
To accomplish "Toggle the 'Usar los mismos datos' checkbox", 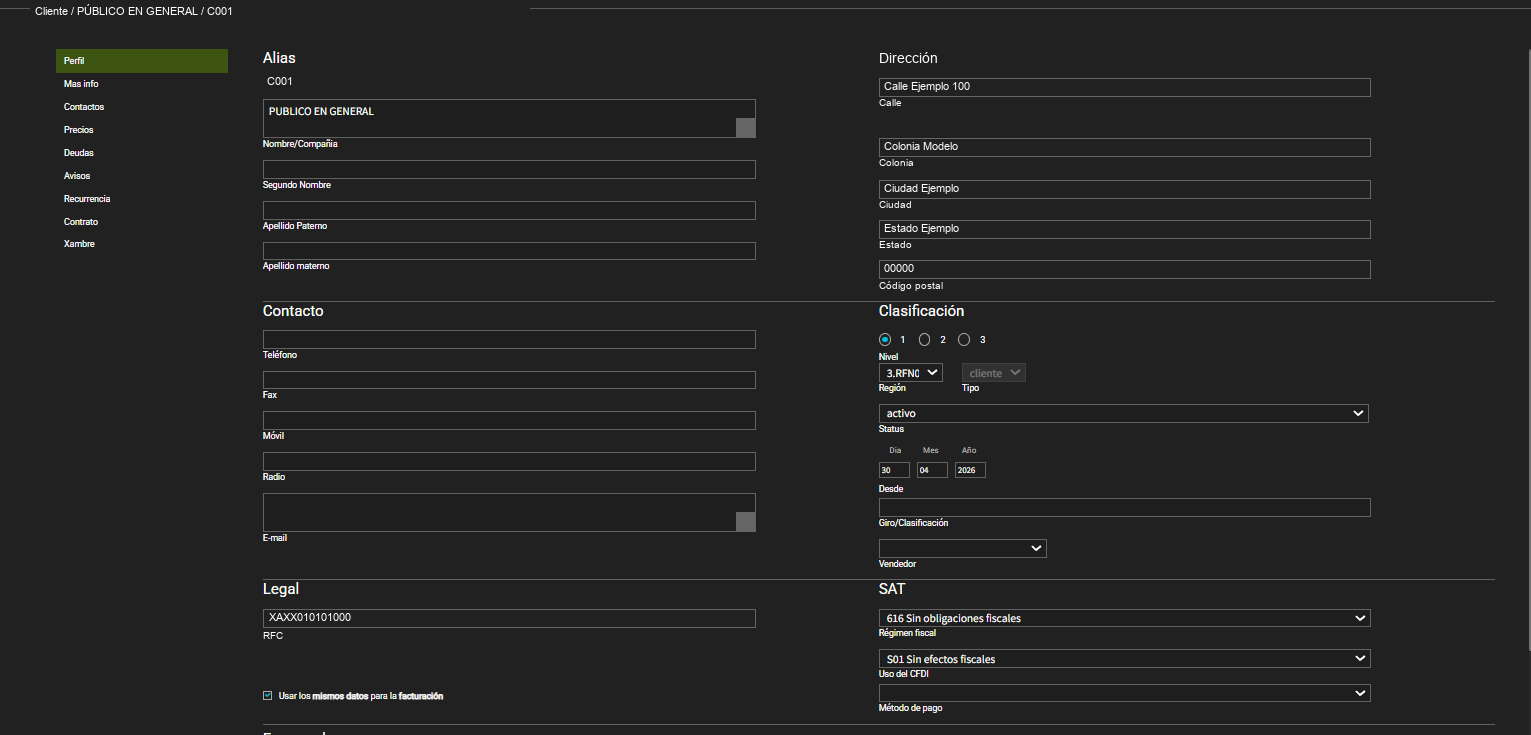I will 268,696.
